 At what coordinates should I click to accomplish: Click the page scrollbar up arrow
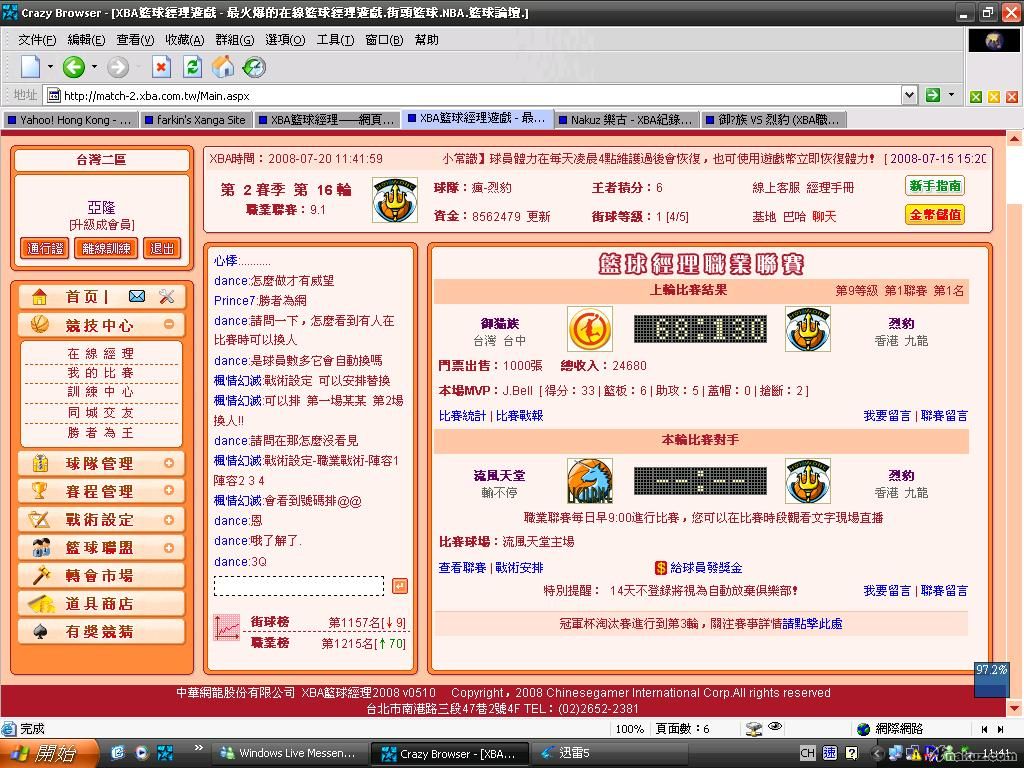click(x=1014, y=138)
